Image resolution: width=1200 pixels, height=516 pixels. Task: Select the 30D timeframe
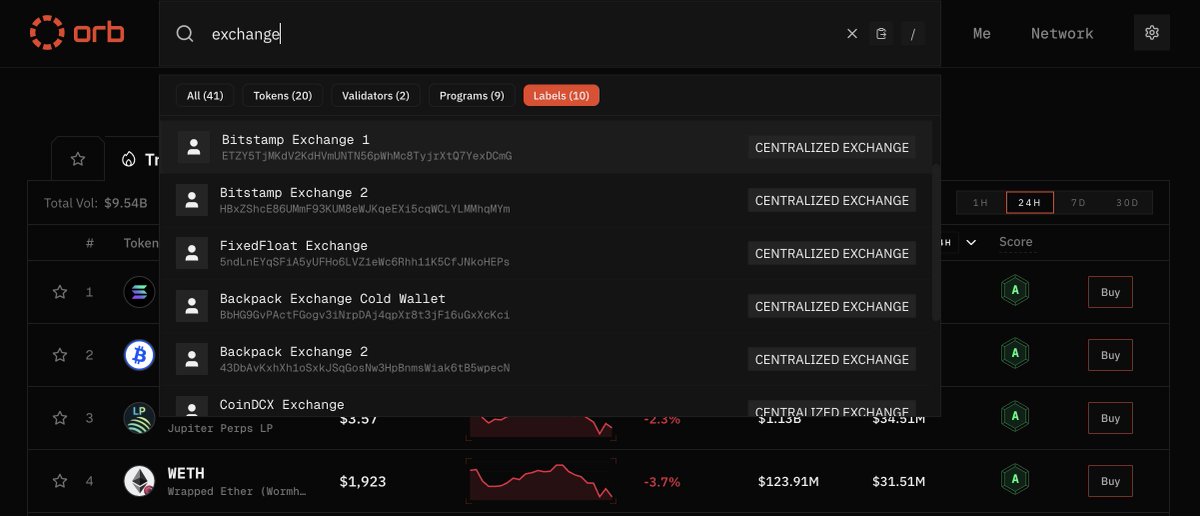coord(1127,203)
